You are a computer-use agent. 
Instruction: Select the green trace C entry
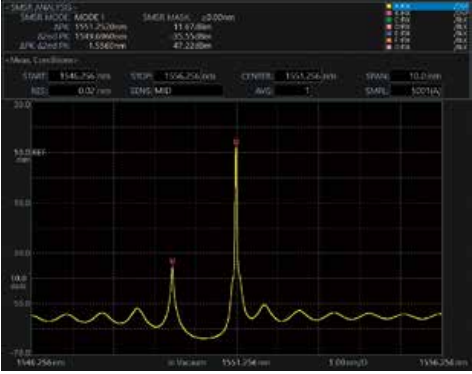(x=427, y=20)
